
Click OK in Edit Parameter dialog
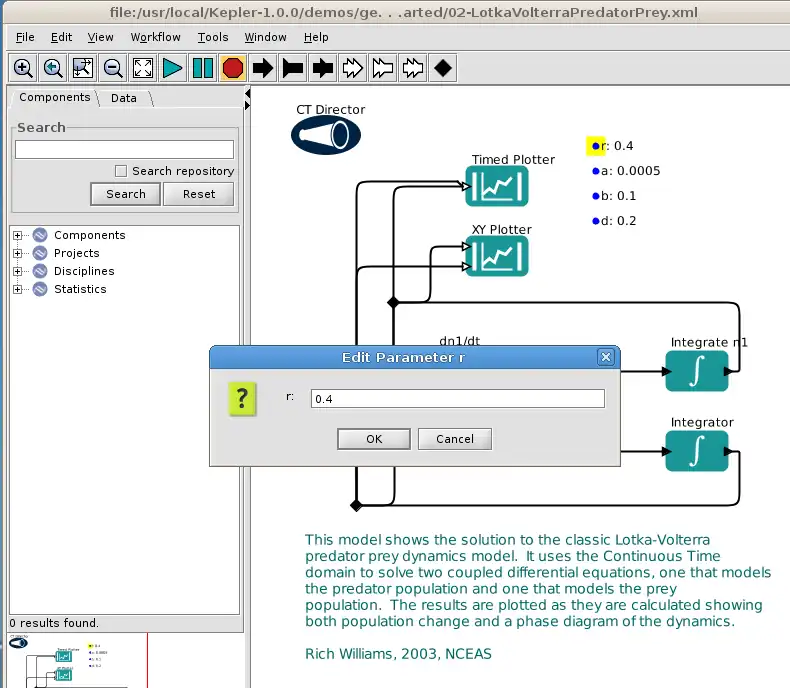tap(373, 439)
